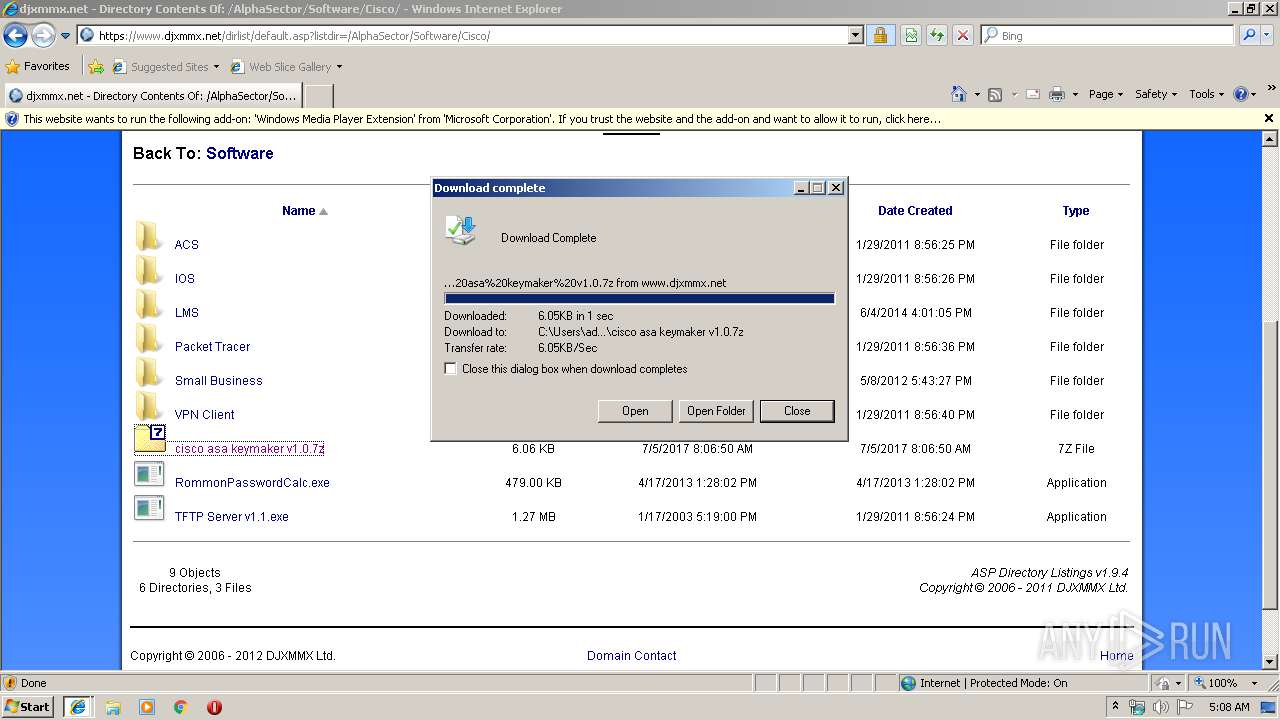Dismiss the information bar with its X

pyautogui.click(x=1269, y=119)
